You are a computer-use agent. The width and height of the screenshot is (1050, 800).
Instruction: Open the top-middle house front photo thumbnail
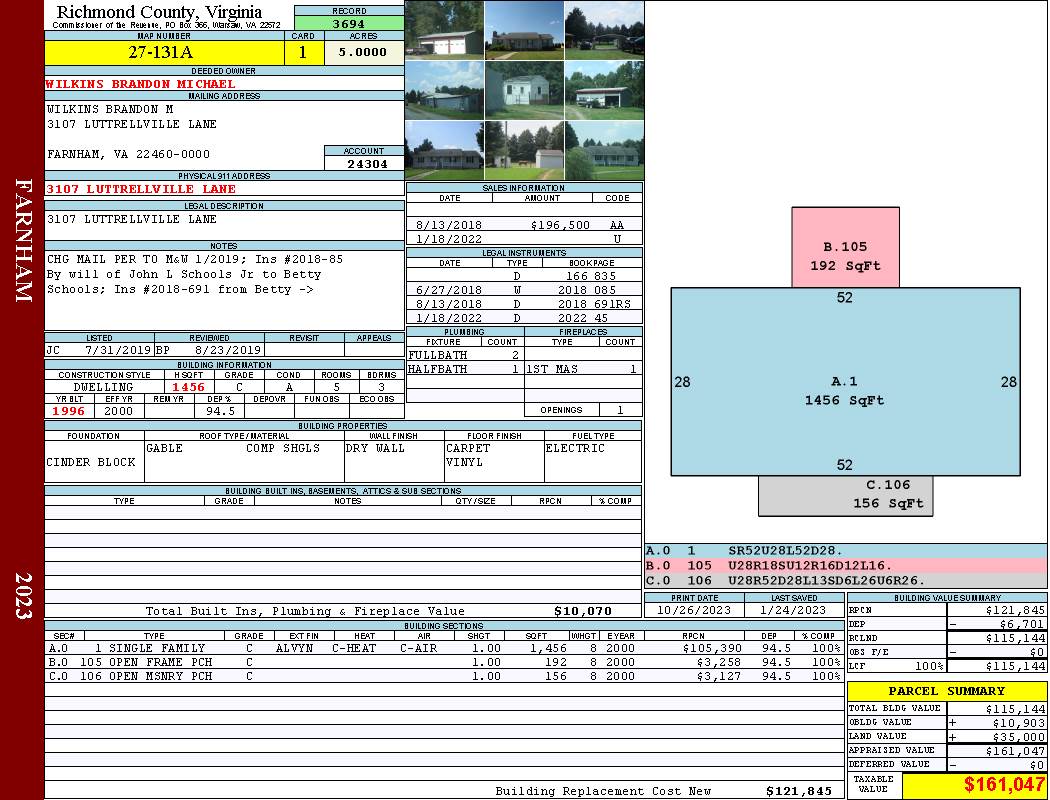pyautogui.click(x=524, y=30)
